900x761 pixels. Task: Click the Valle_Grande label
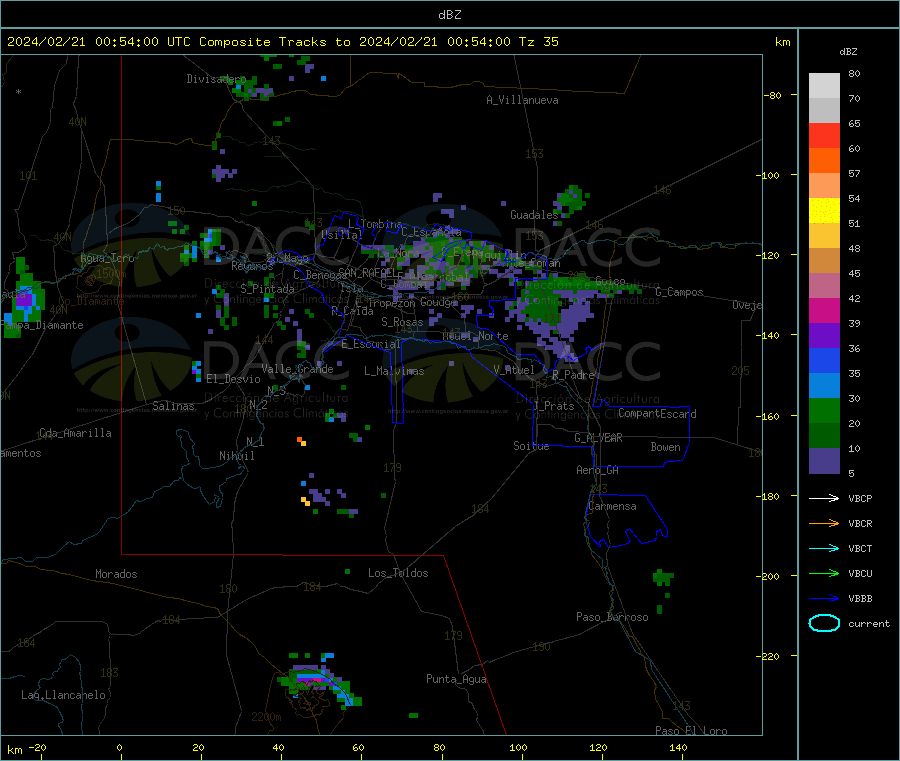click(297, 369)
